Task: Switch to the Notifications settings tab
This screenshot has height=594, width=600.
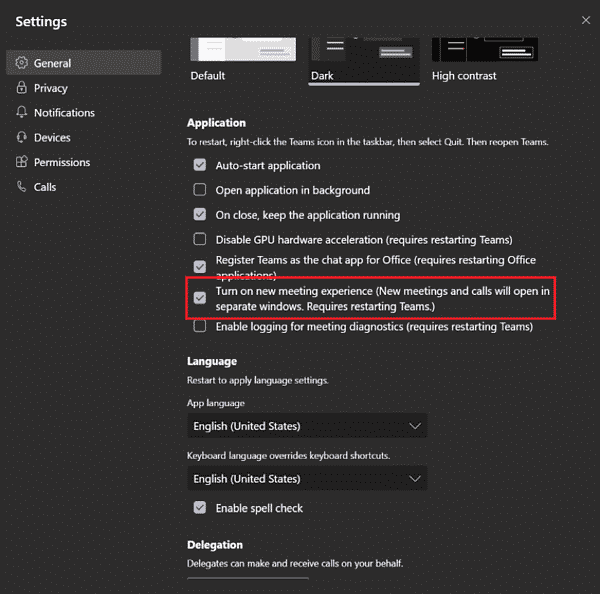Action: pos(64,113)
